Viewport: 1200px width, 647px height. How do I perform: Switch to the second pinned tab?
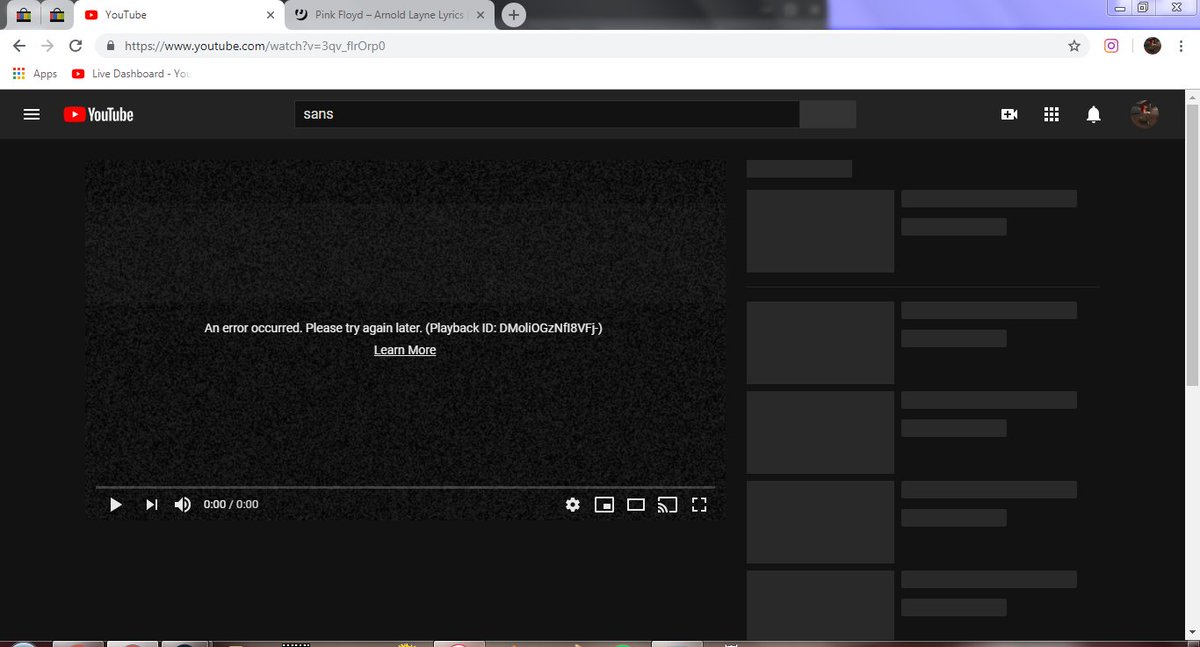tap(57, 15)
